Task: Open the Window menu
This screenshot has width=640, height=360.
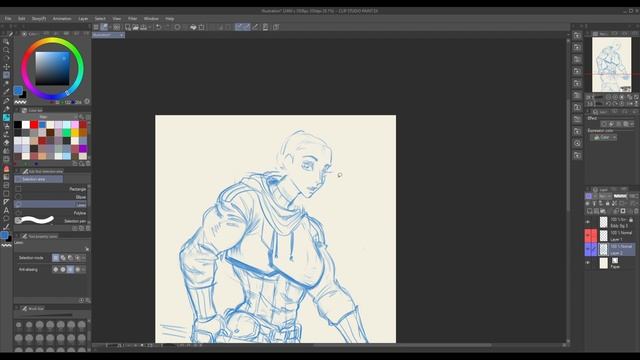Action: [151, 19]
